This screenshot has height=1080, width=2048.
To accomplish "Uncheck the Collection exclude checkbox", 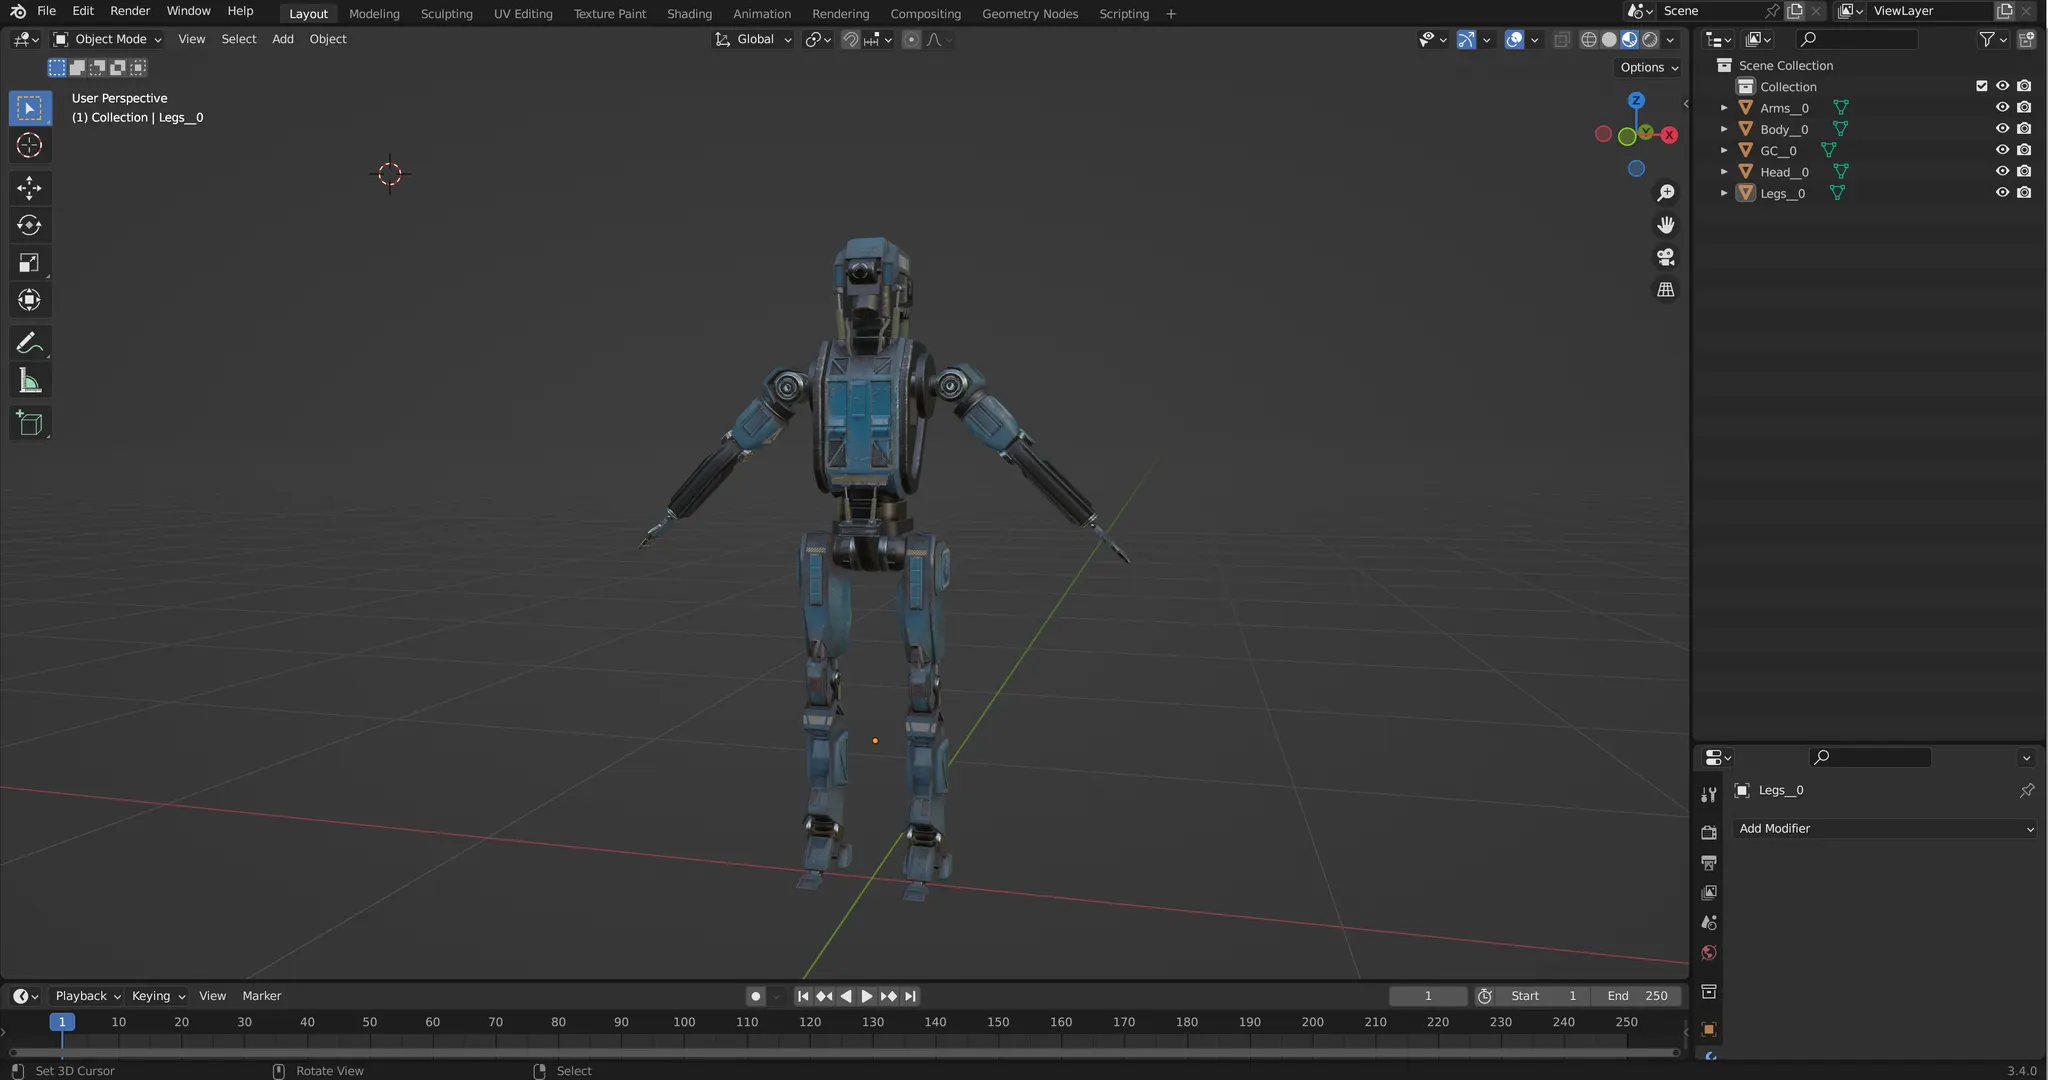I will point(1981,86).
